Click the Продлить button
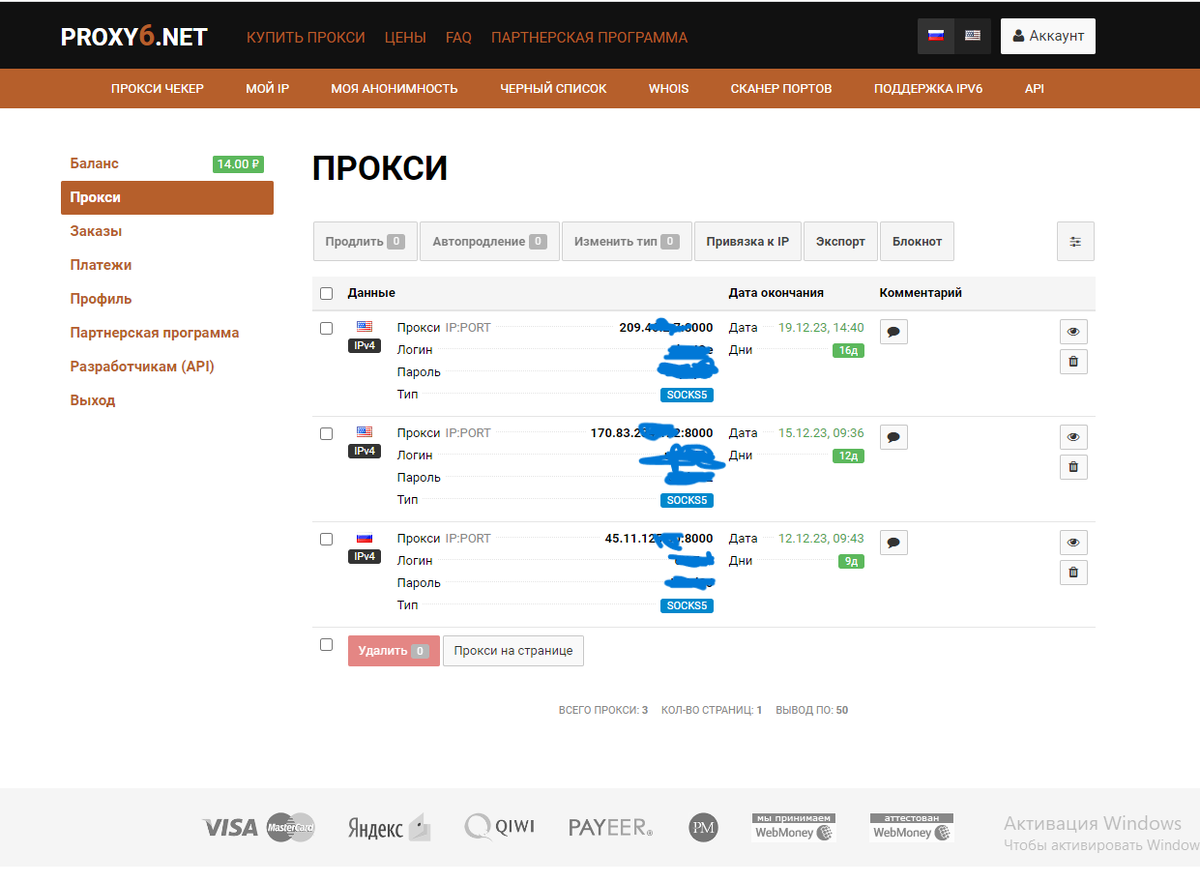This screenshot has height=883, width=1200. click(365, 241)
